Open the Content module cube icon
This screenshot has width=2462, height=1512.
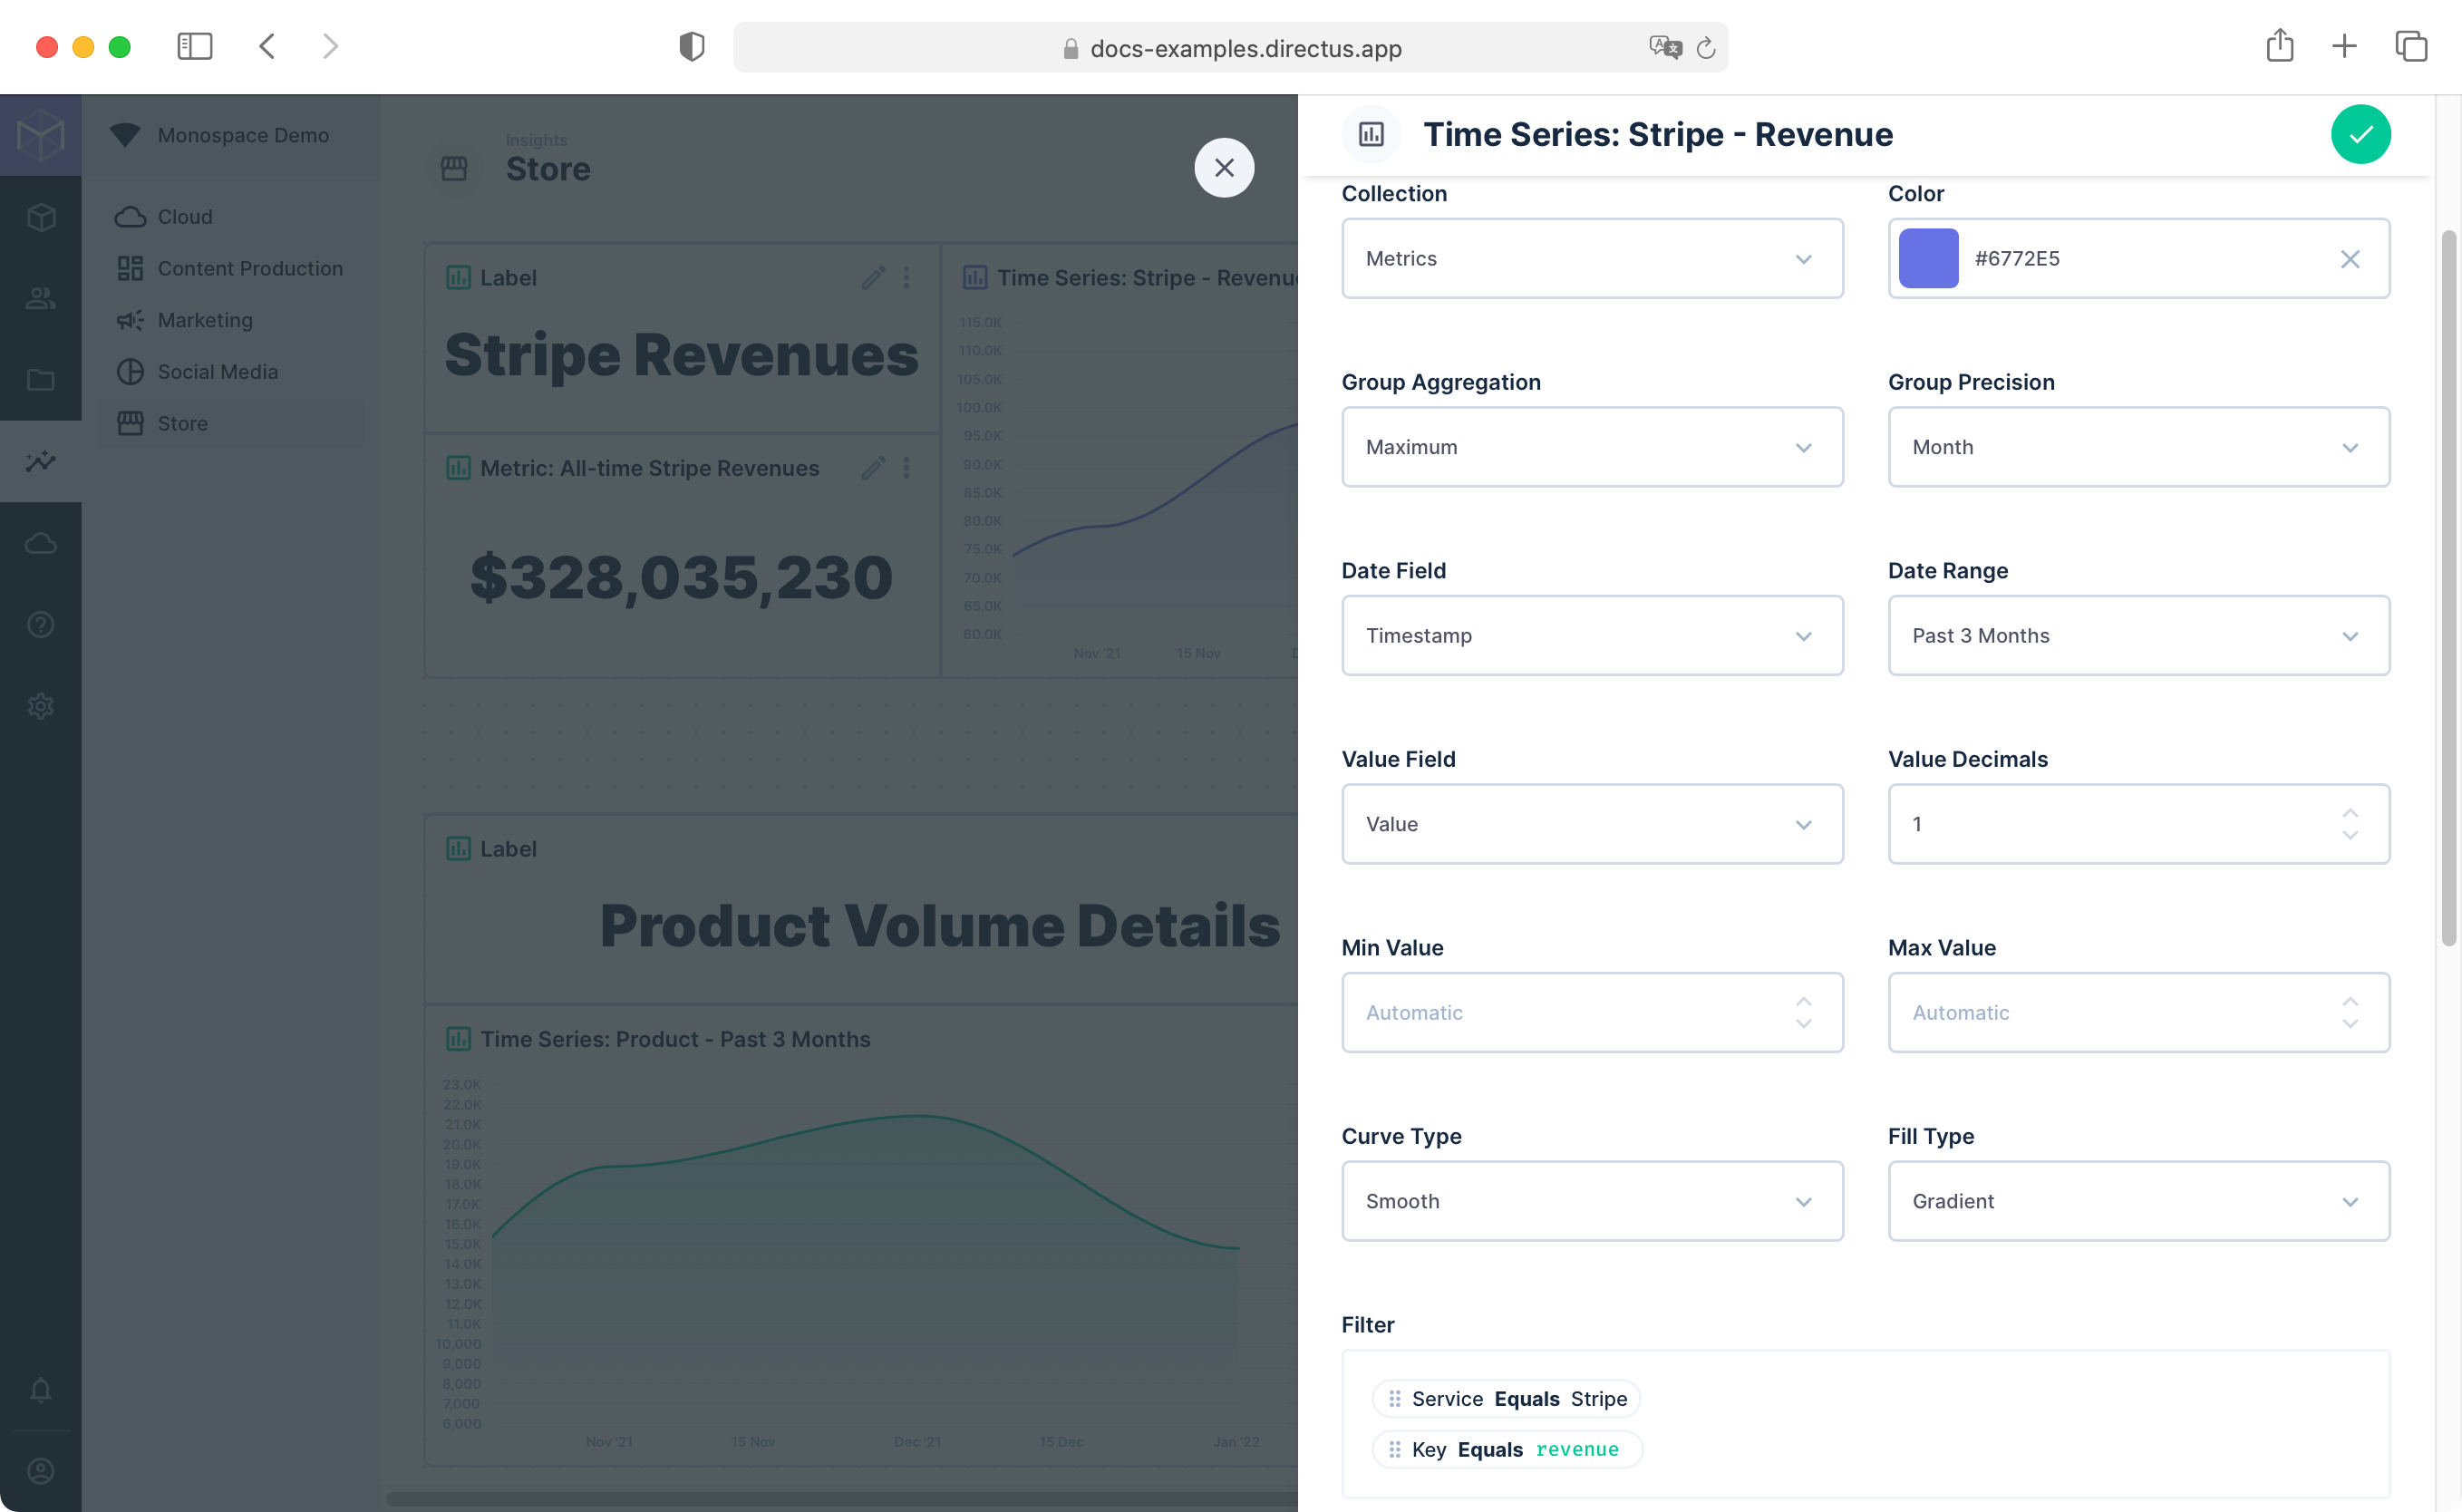click(41, 217)
